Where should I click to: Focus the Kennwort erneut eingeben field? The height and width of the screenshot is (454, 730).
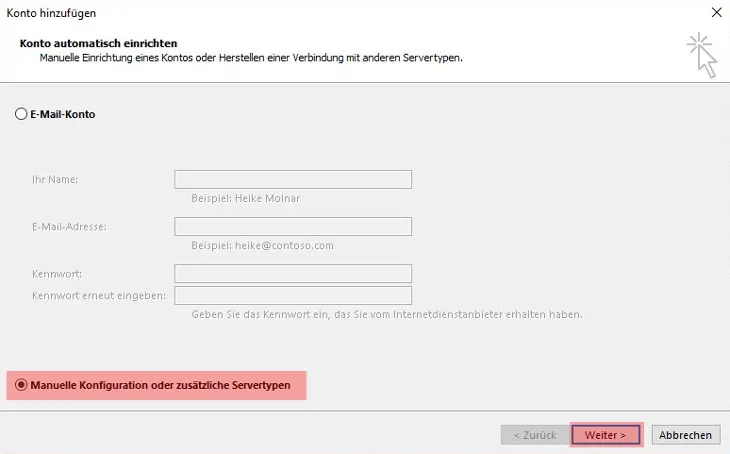click(293, 296)
